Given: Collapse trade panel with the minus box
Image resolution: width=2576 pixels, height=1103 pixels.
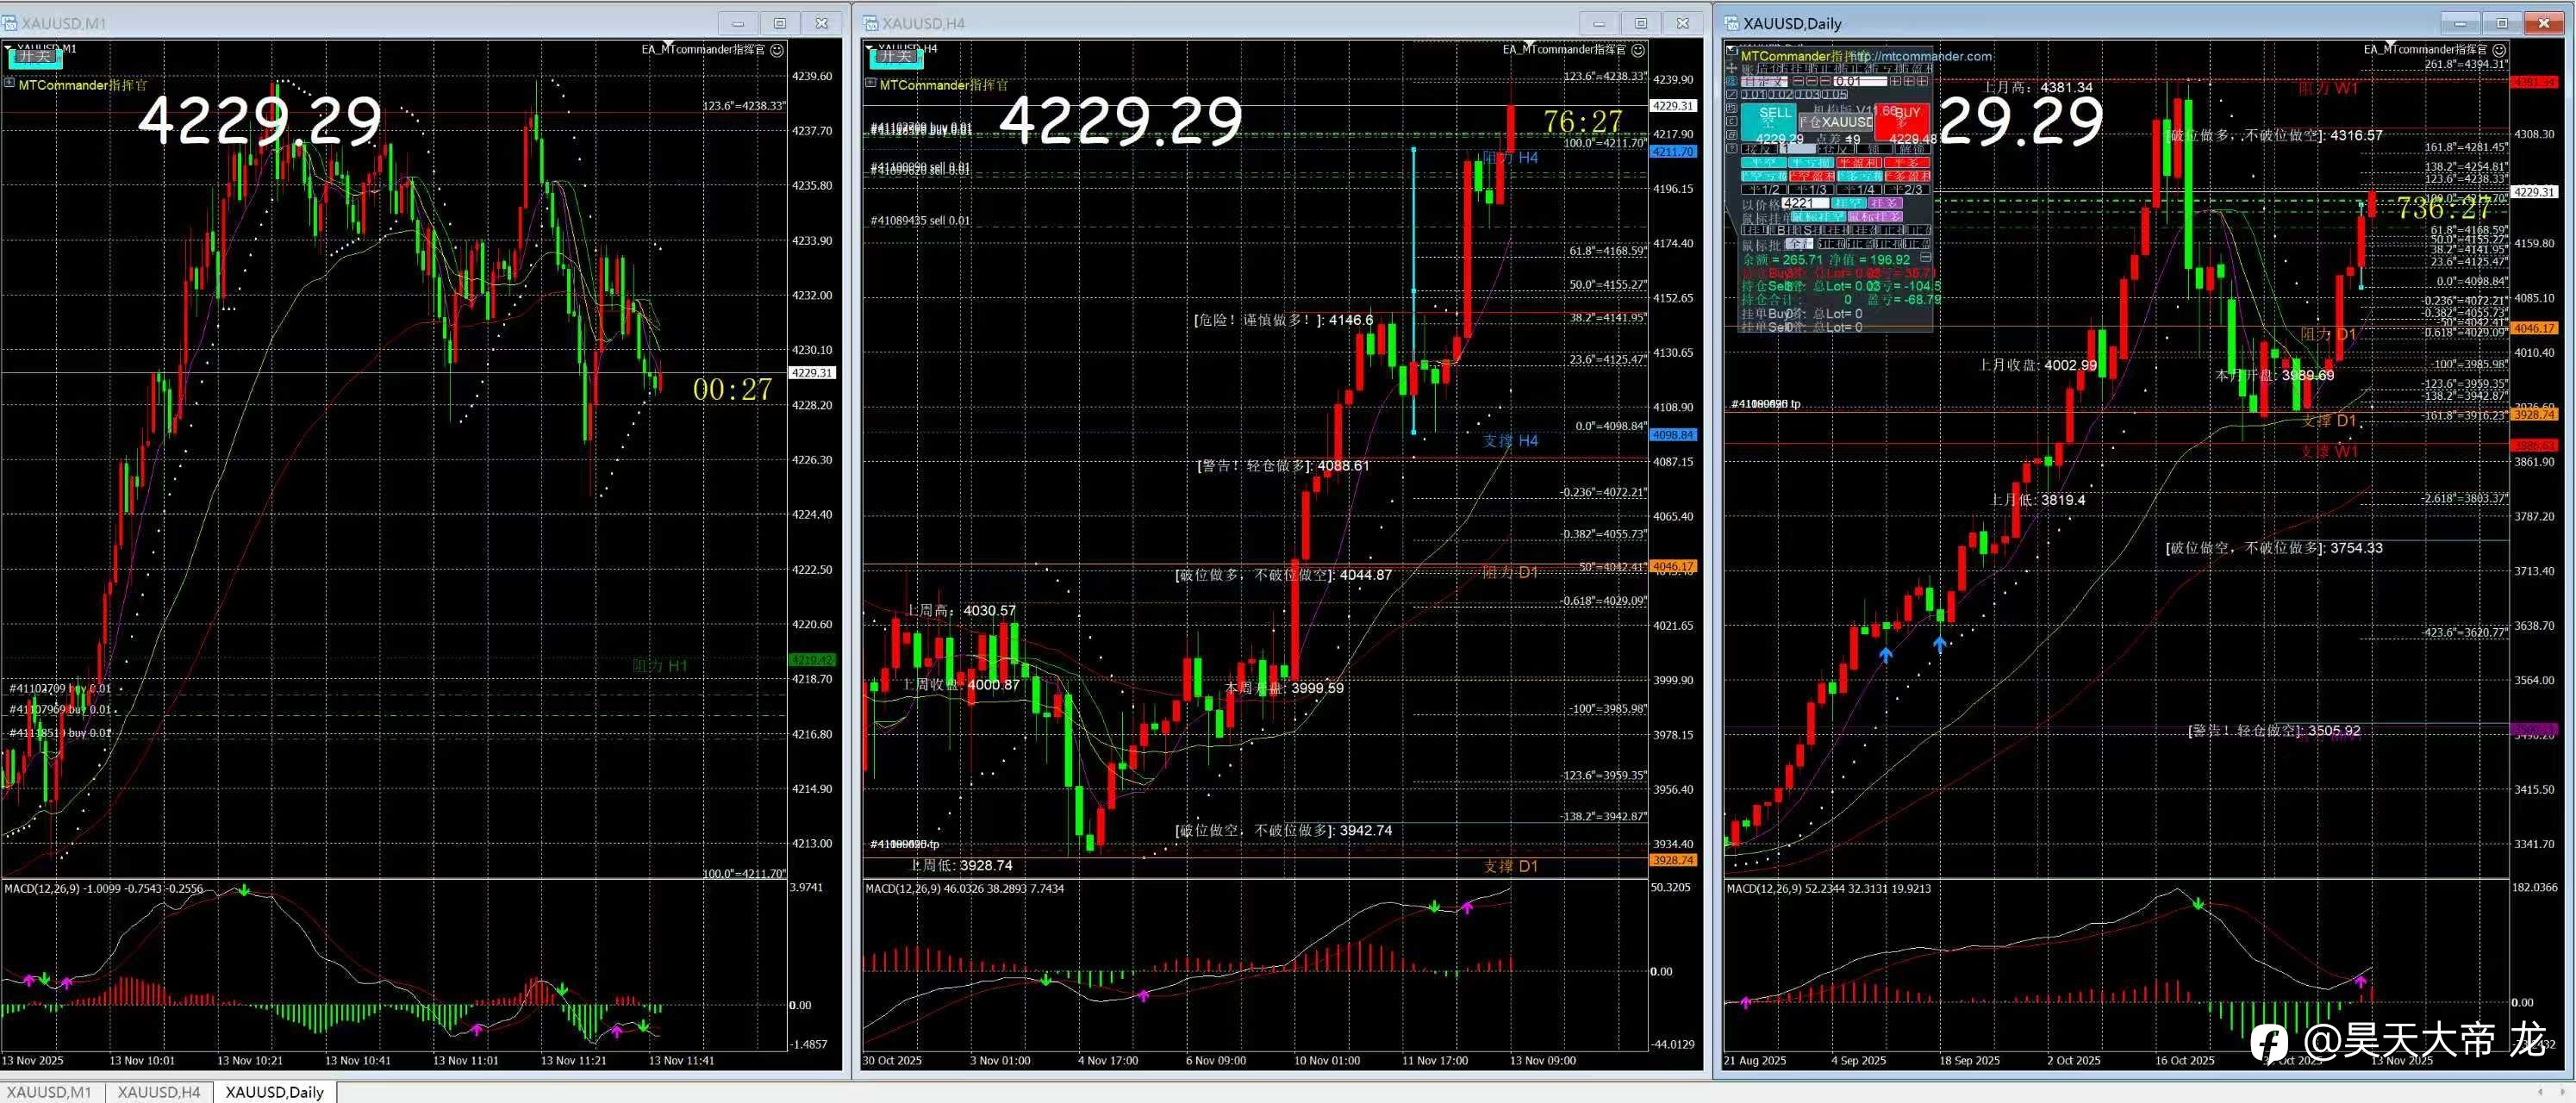Looking at the screenshot, I should click(x=1925, y=257).
